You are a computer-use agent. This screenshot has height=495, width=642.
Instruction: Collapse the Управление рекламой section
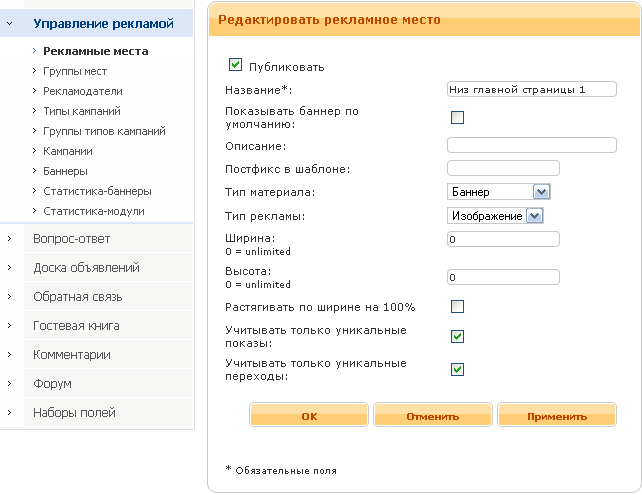(x=96, y=22)
